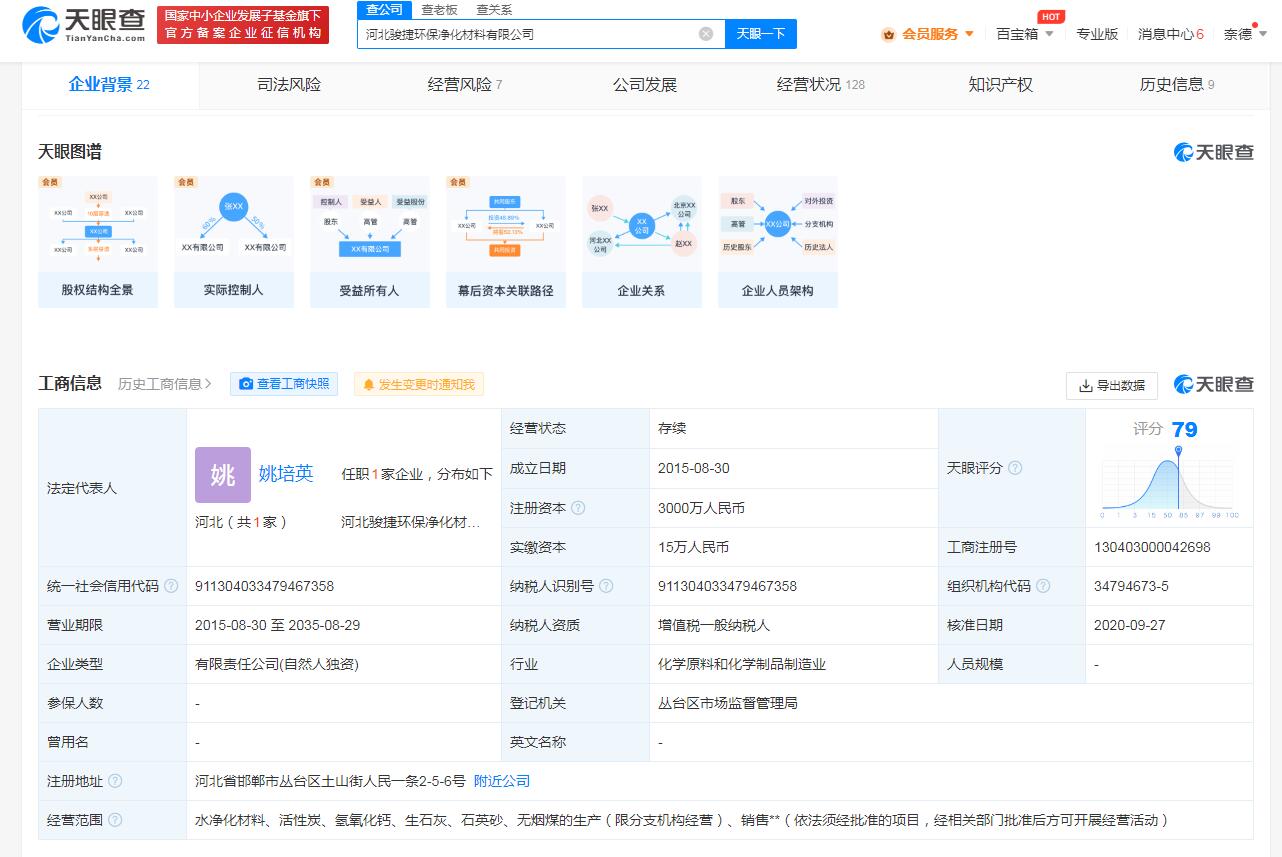
Task: Clear the company search field text
Action: [x=706, y=34]
